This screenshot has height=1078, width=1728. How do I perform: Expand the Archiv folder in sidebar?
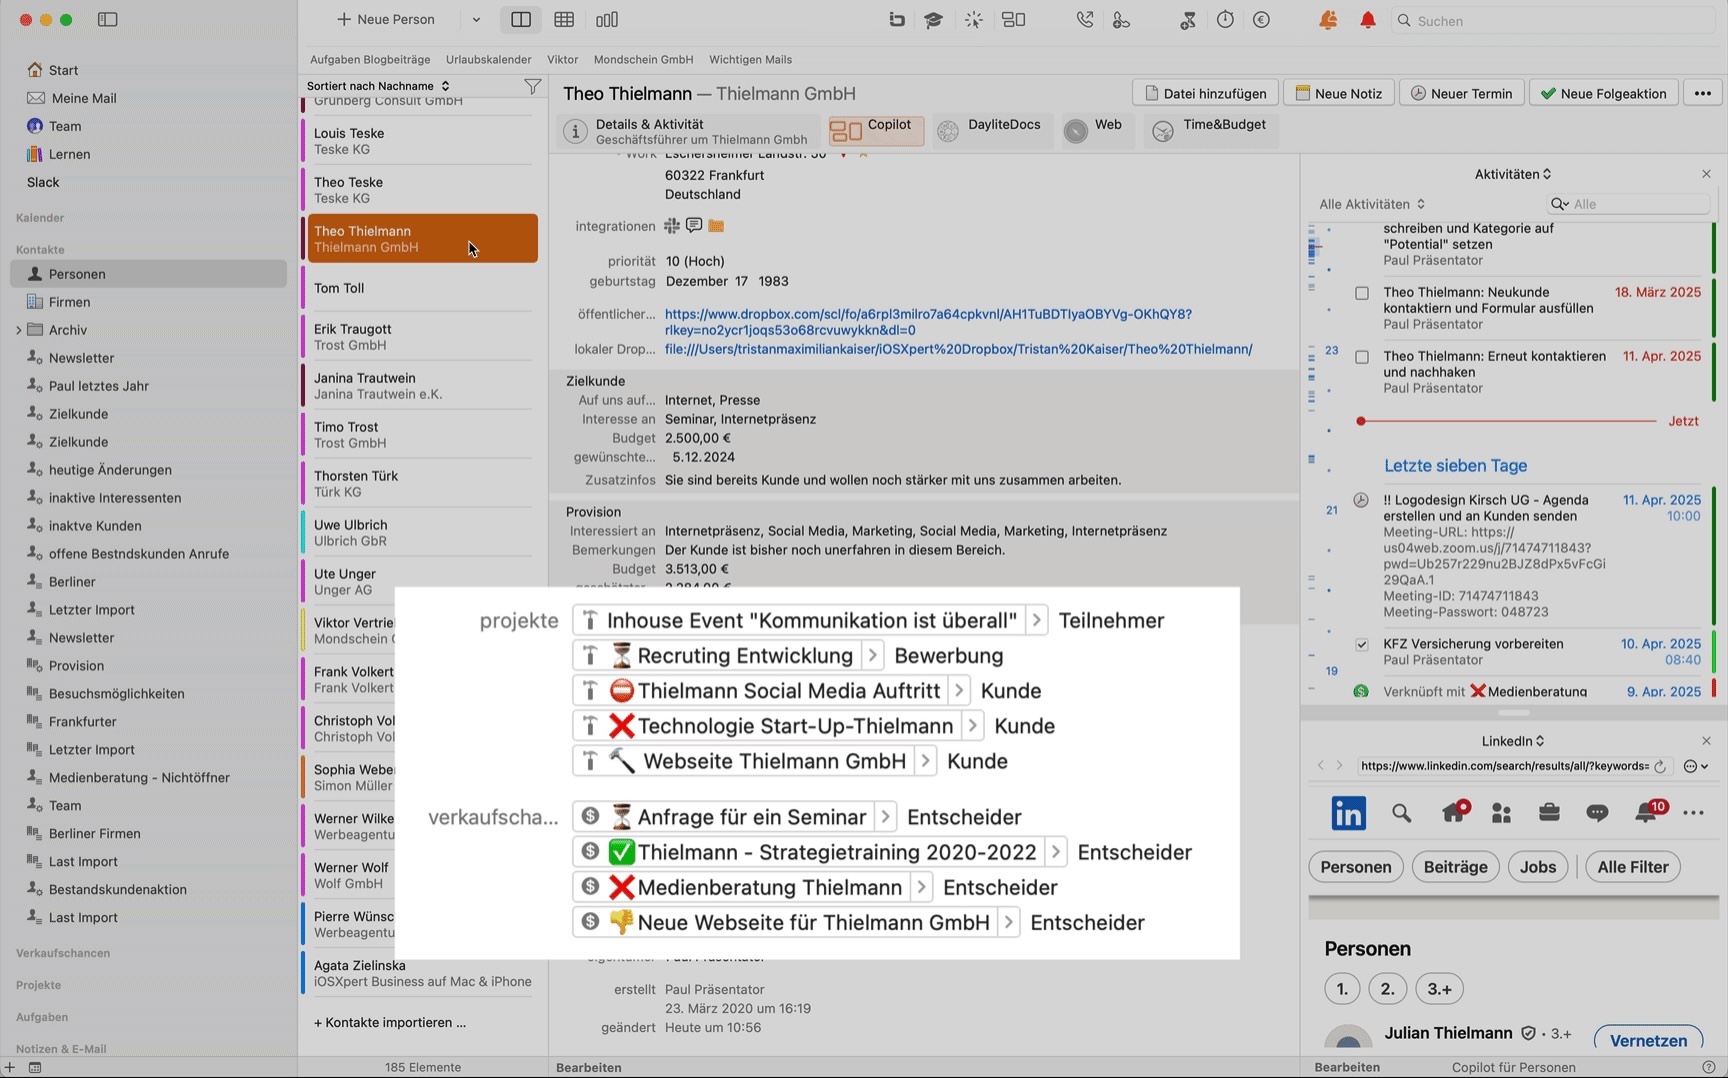coord(18,330)
